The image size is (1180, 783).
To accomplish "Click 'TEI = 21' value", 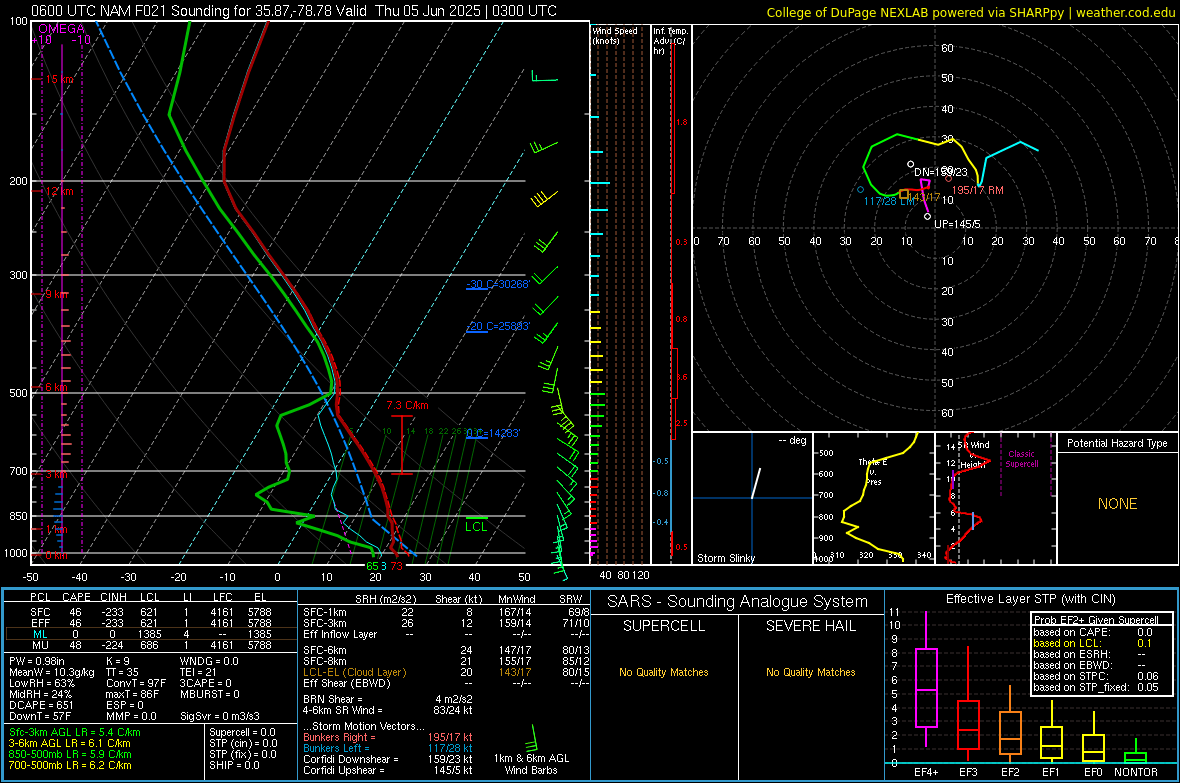I will click(198, 672).
